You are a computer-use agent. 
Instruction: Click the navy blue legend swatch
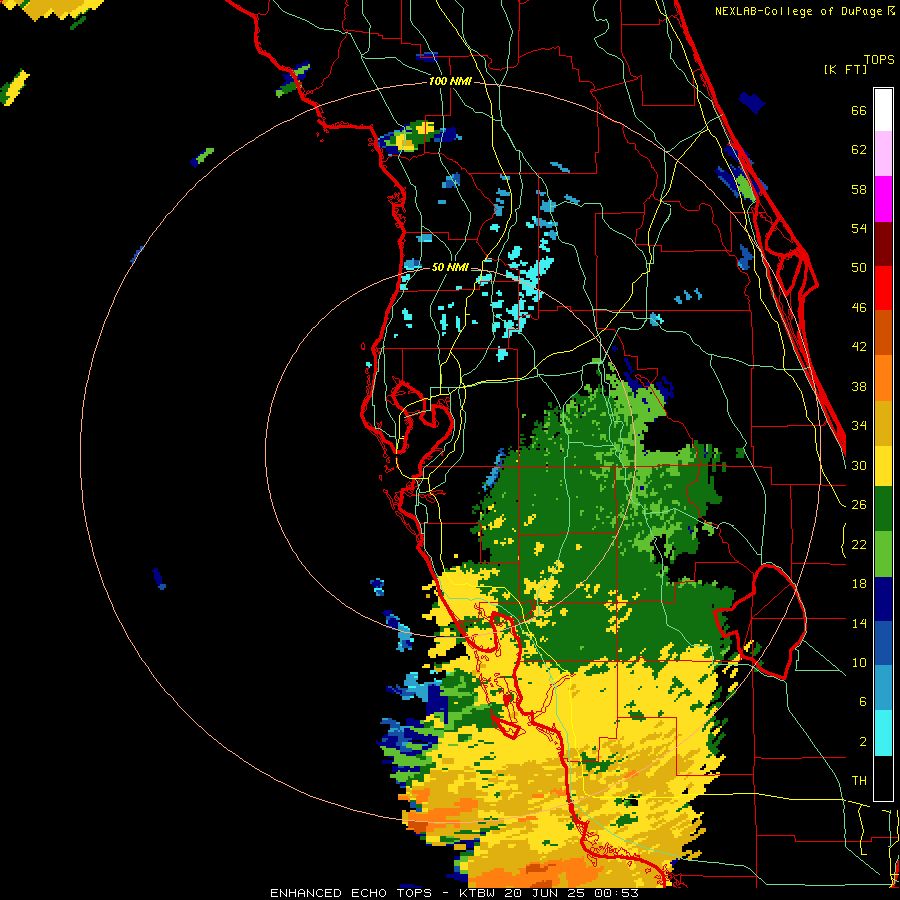(883, 599)
